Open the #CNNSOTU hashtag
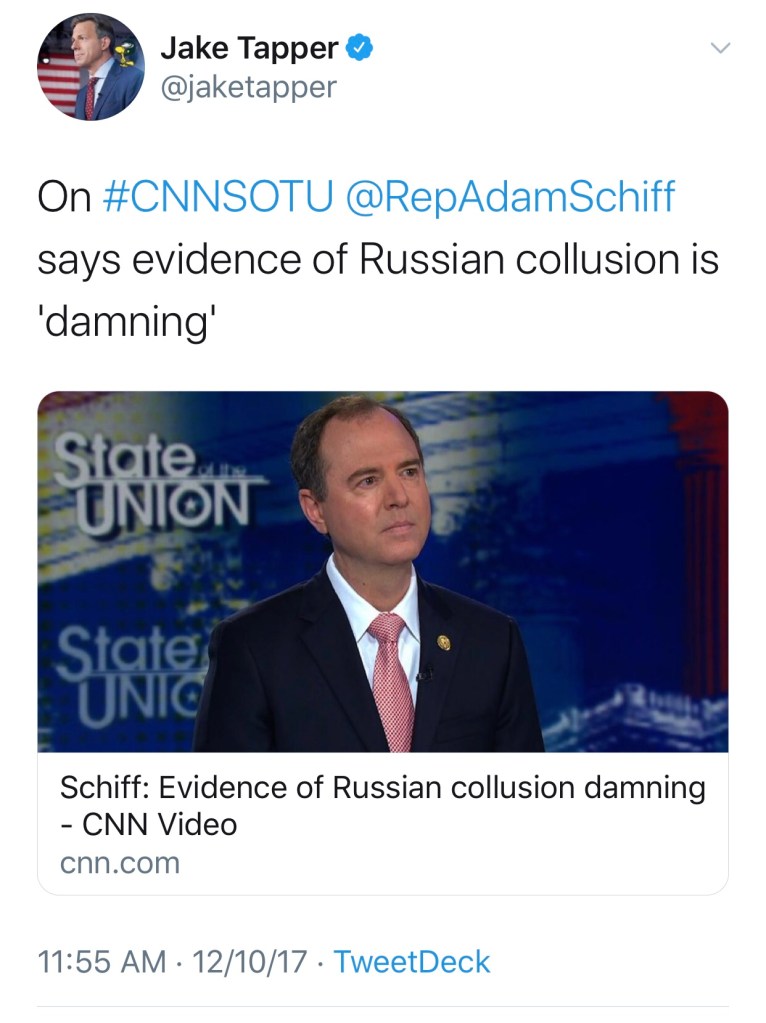The image size is (766, 1023). pyautogui.click(x=217, y=197)
